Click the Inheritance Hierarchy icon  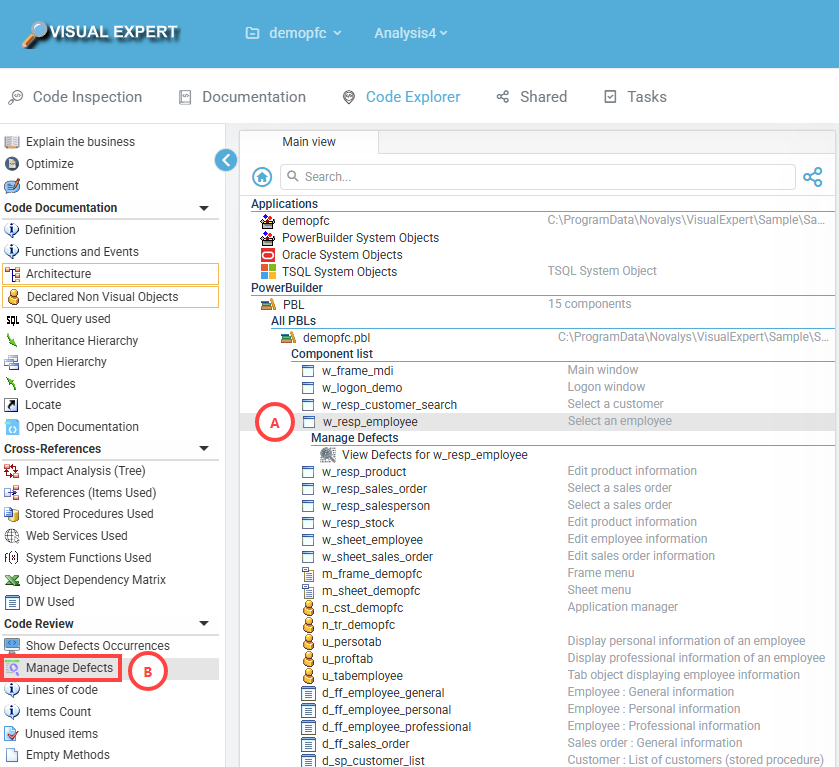(x=11, y=340)
